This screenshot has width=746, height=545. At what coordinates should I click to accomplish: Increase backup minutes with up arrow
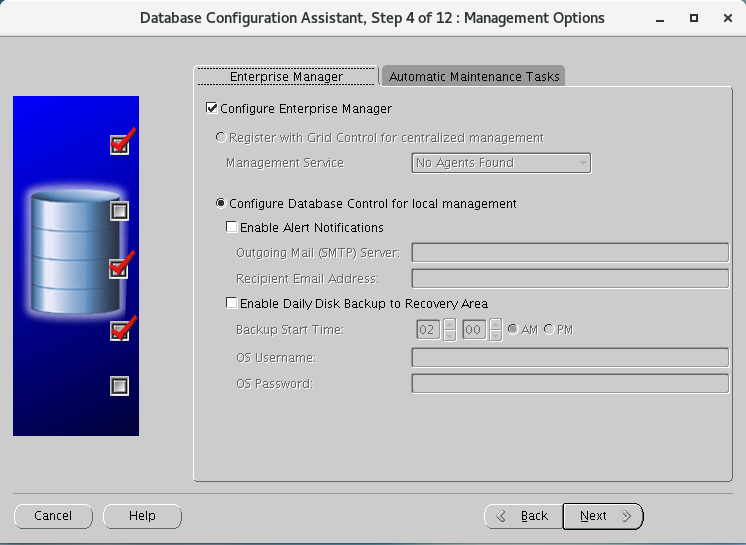(496, 325)
